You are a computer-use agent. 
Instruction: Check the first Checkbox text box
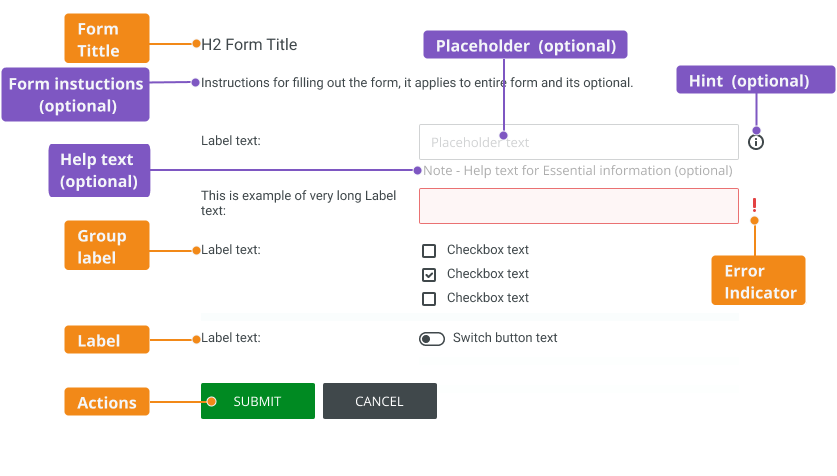(429, 250)
